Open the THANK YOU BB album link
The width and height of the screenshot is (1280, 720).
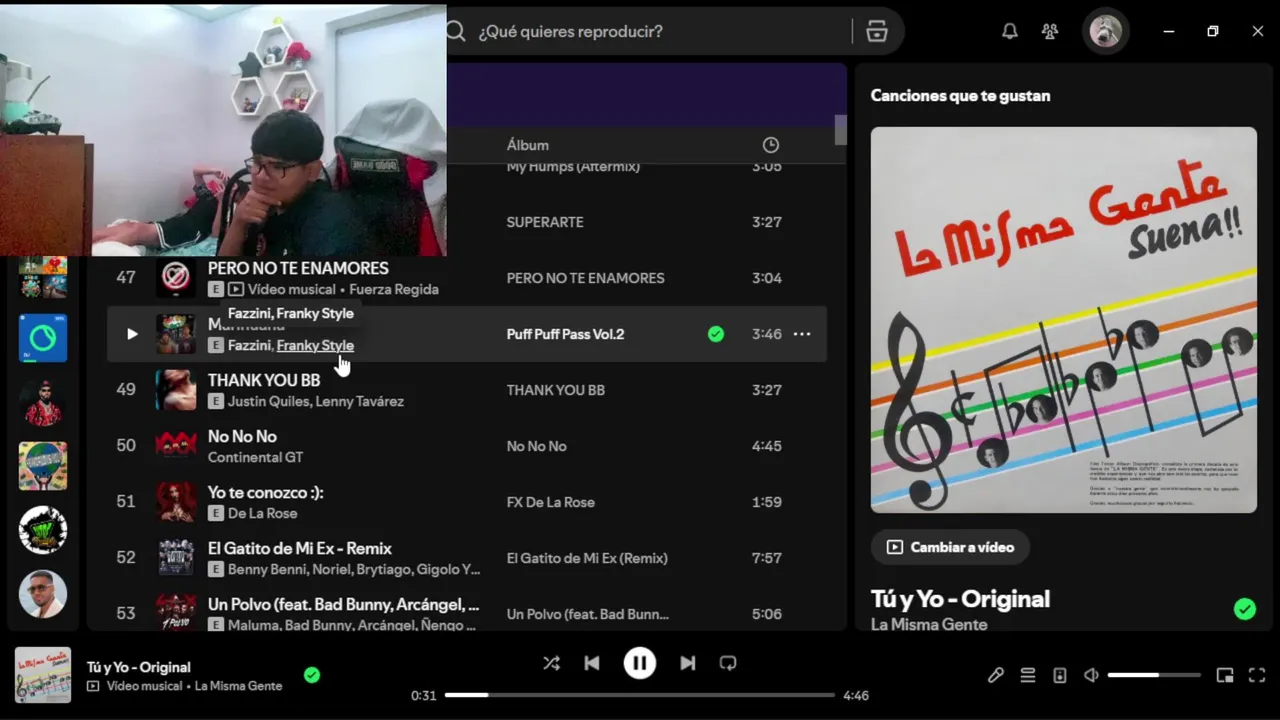(556, 390)
